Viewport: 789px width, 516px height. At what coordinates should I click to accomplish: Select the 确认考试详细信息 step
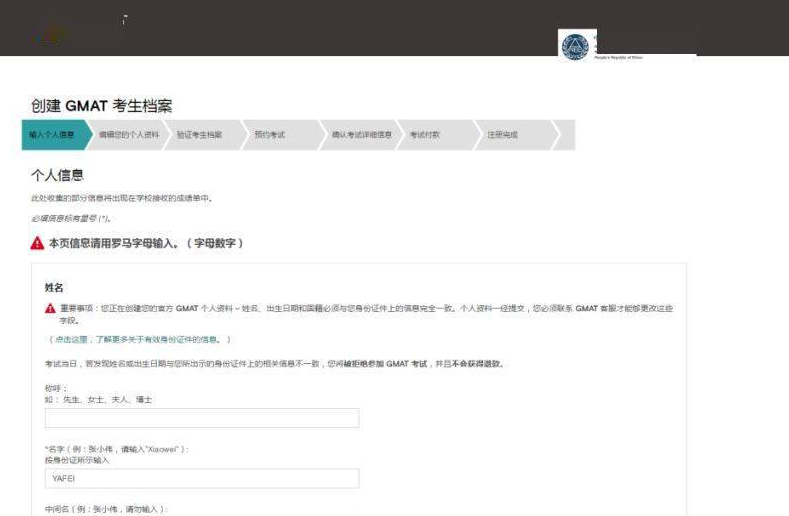pyautogui.click(x=361, y=134)
